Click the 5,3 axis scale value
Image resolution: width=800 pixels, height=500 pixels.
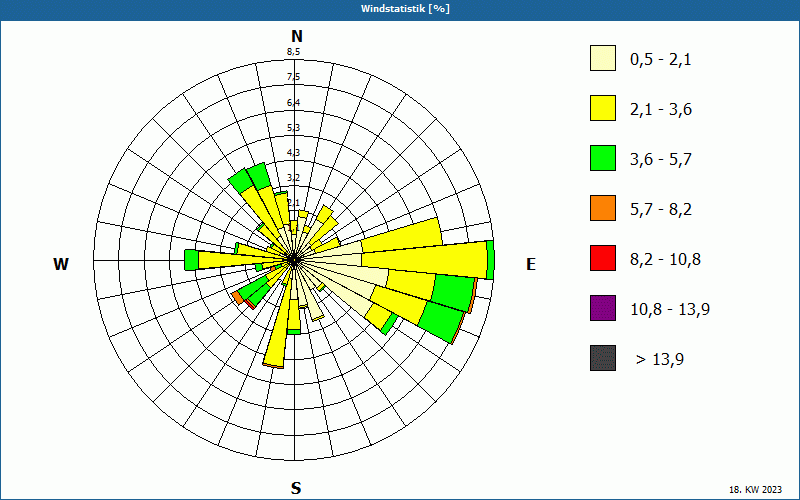tap(293, 127)
